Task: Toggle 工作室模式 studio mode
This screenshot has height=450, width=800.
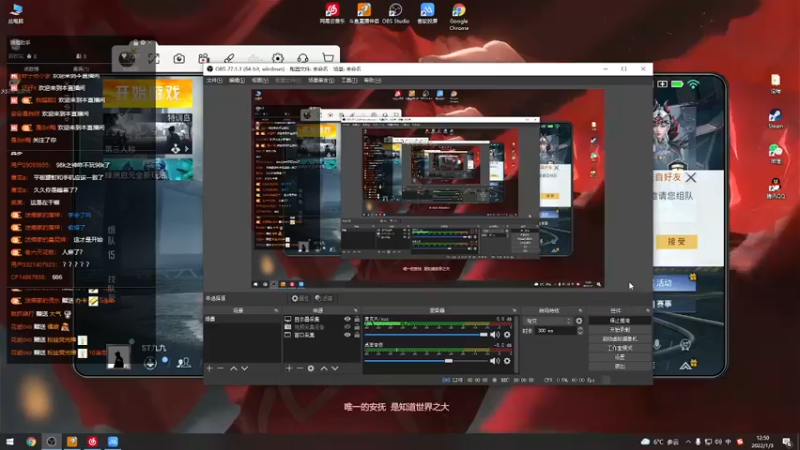Action: [x=620, y=348]
